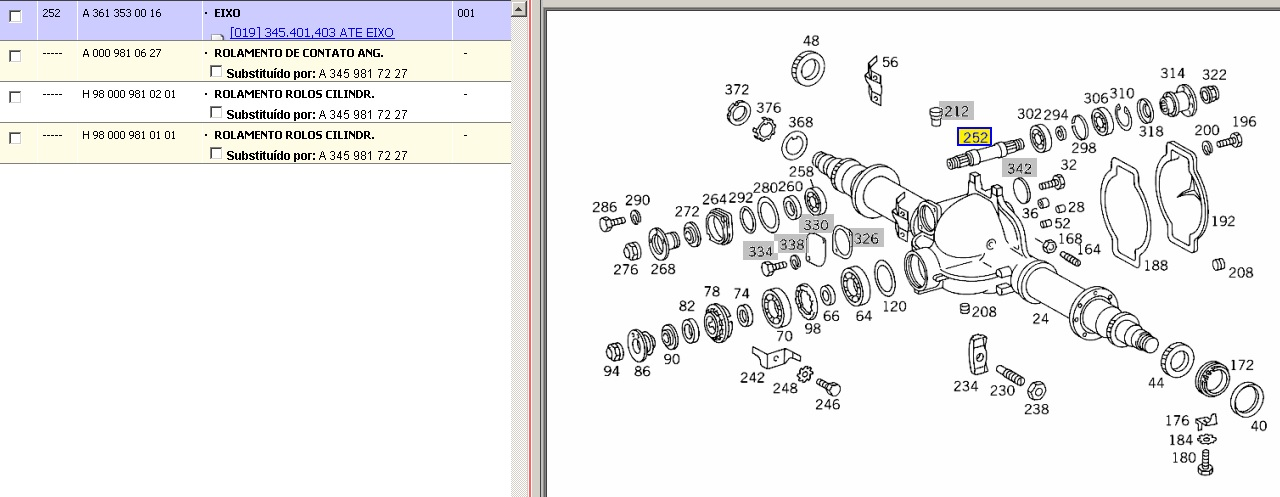Viewport: 1280px width, 497px height.
Task: Check the box for part row 252
Action: (x=15, y=16)
